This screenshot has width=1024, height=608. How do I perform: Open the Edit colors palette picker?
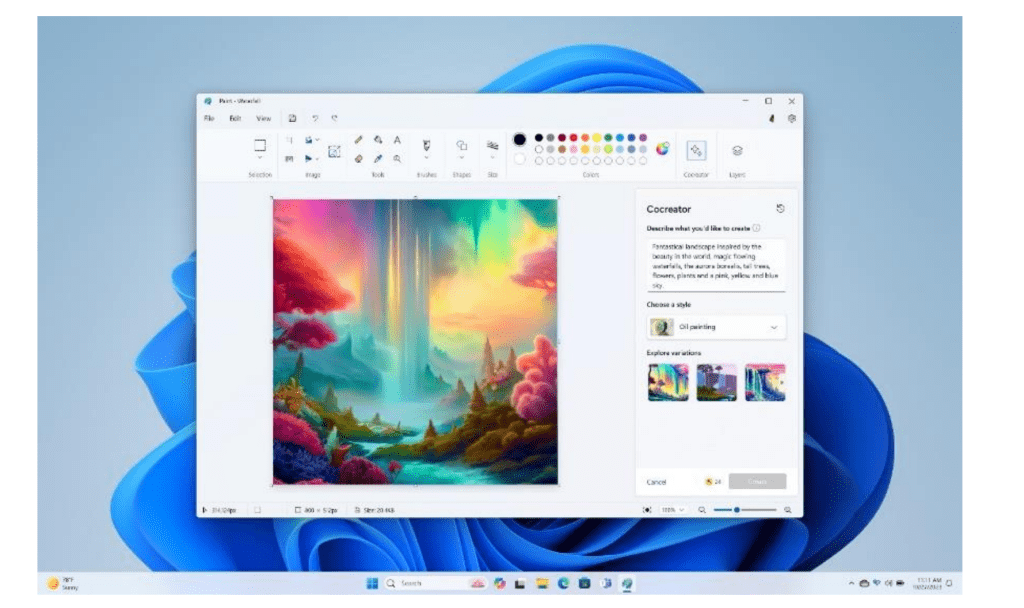coord(665,146)
